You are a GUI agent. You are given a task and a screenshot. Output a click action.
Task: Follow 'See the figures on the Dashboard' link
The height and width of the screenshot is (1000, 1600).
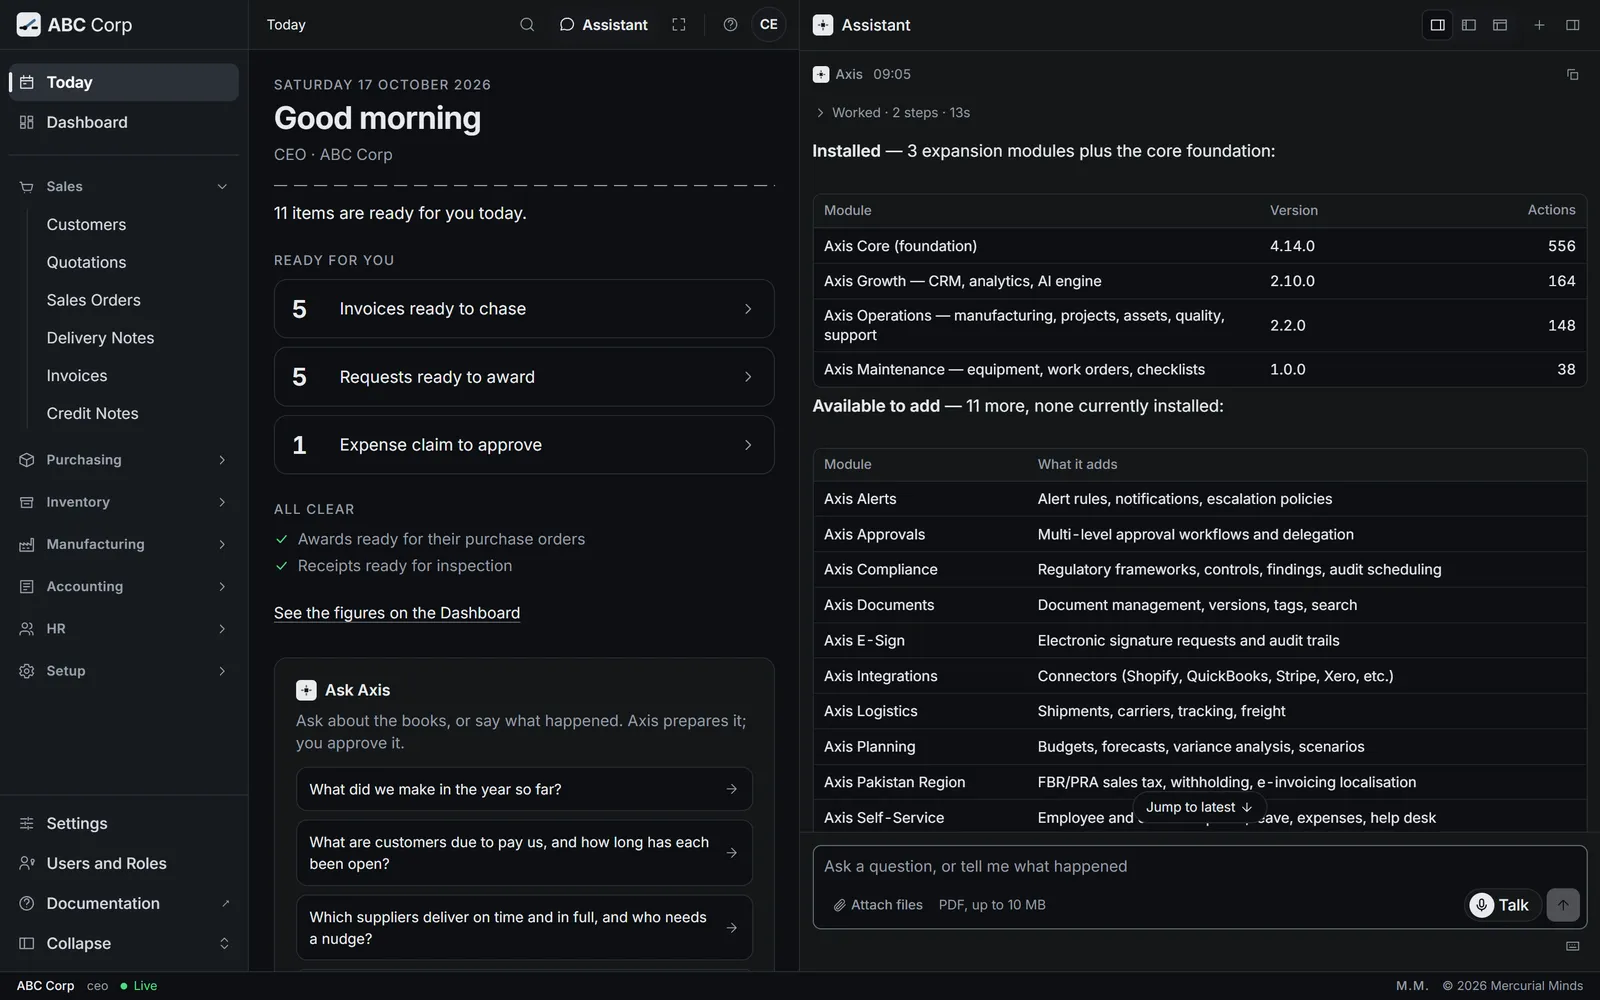coord(397,613)
